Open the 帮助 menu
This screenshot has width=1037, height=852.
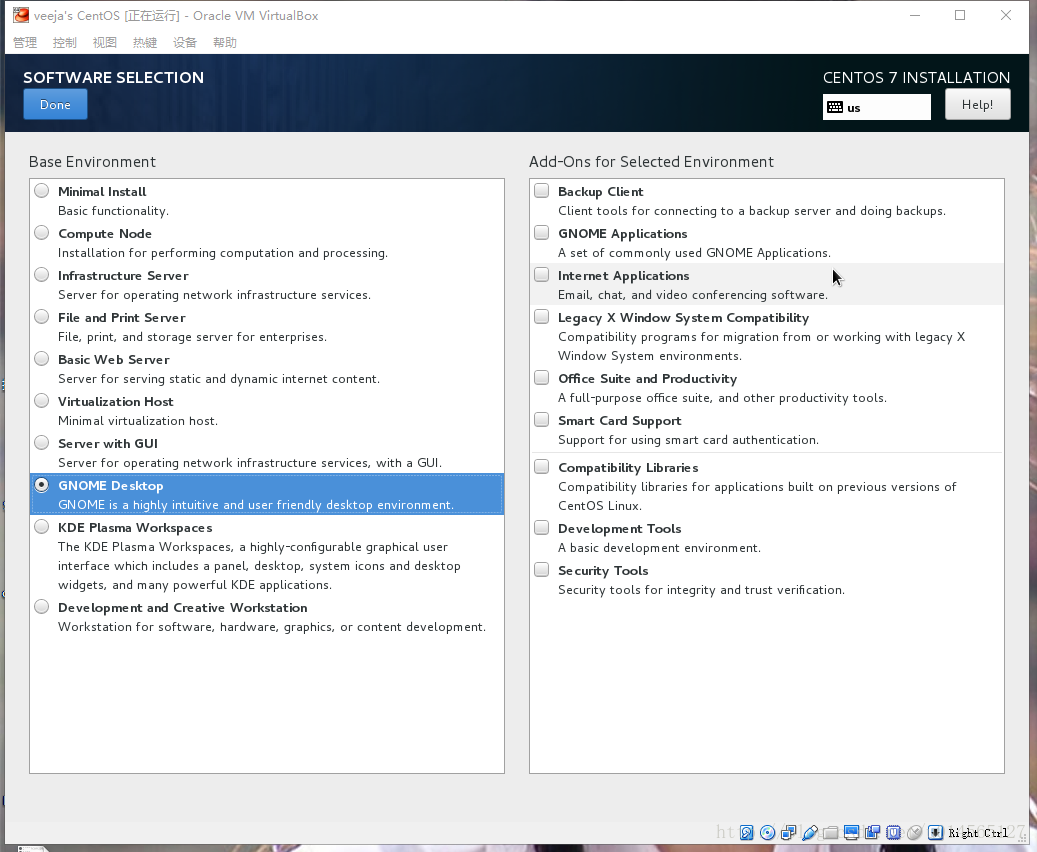pos(225,42)
